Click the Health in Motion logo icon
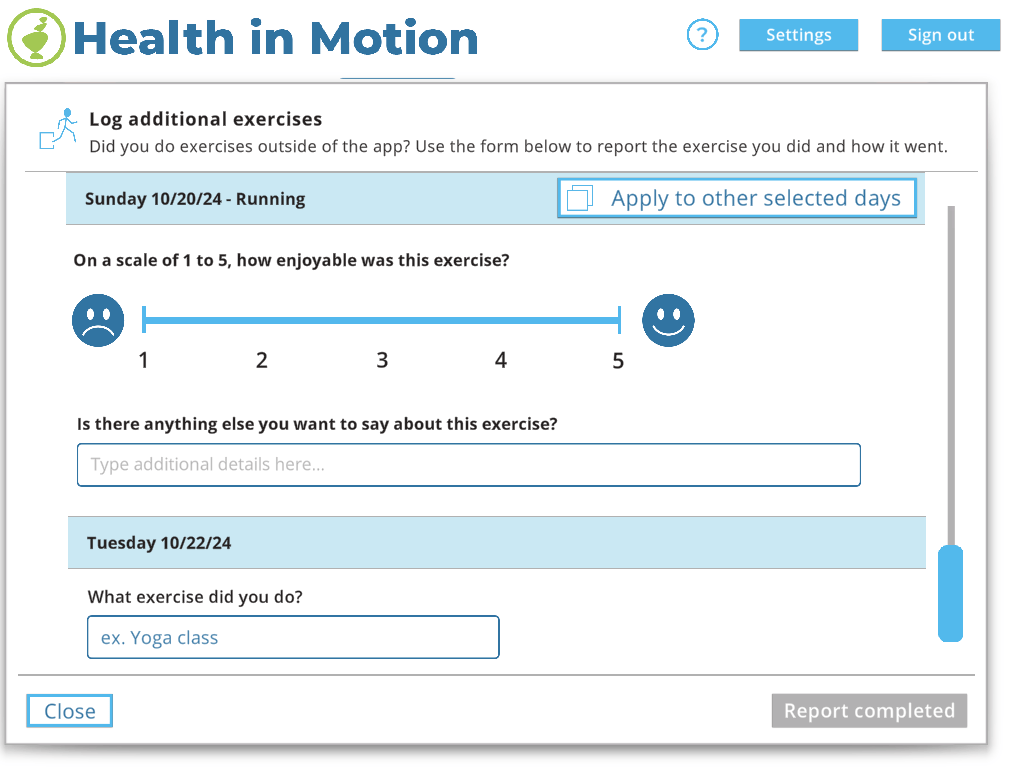 point(36,38)
